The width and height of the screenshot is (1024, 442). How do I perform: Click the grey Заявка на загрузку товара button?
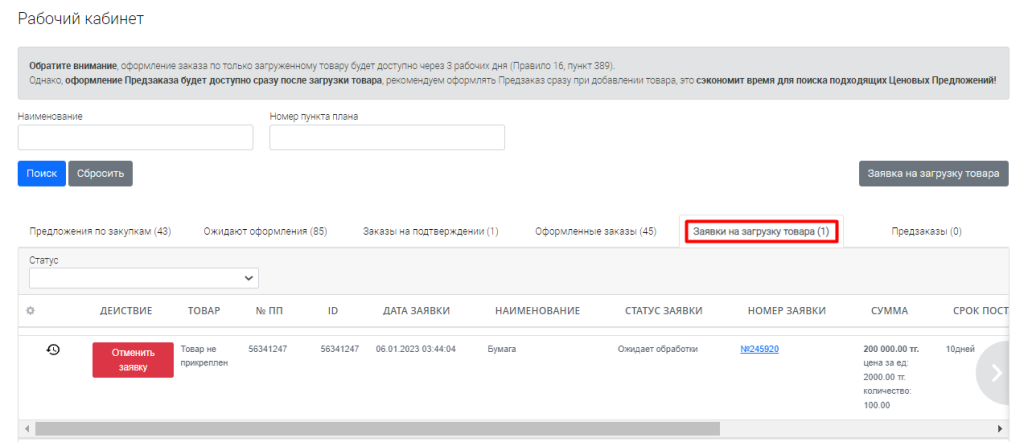pos(933,173)
